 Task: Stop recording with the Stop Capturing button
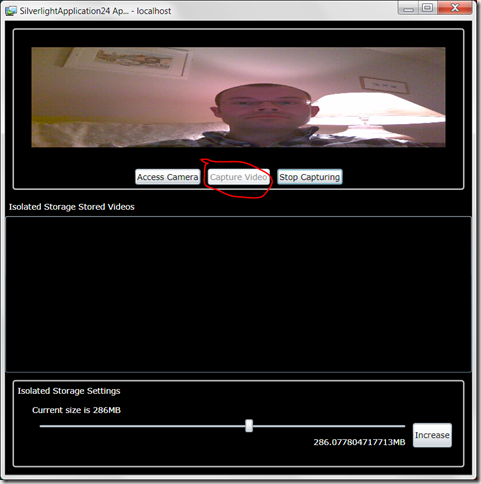coord(310,177)
